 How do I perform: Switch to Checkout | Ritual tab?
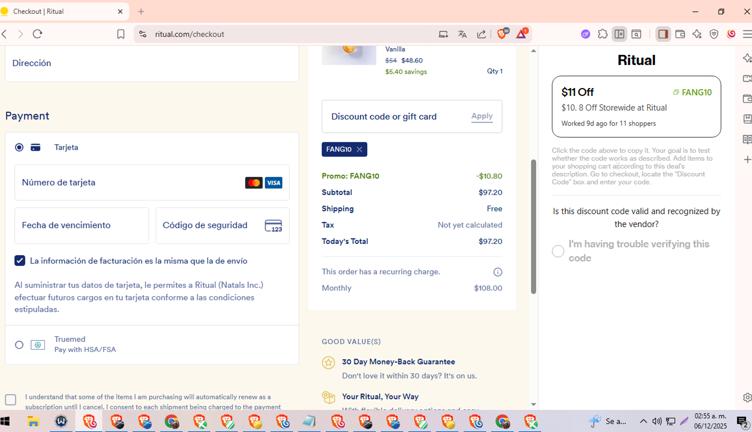pos(62,11)
